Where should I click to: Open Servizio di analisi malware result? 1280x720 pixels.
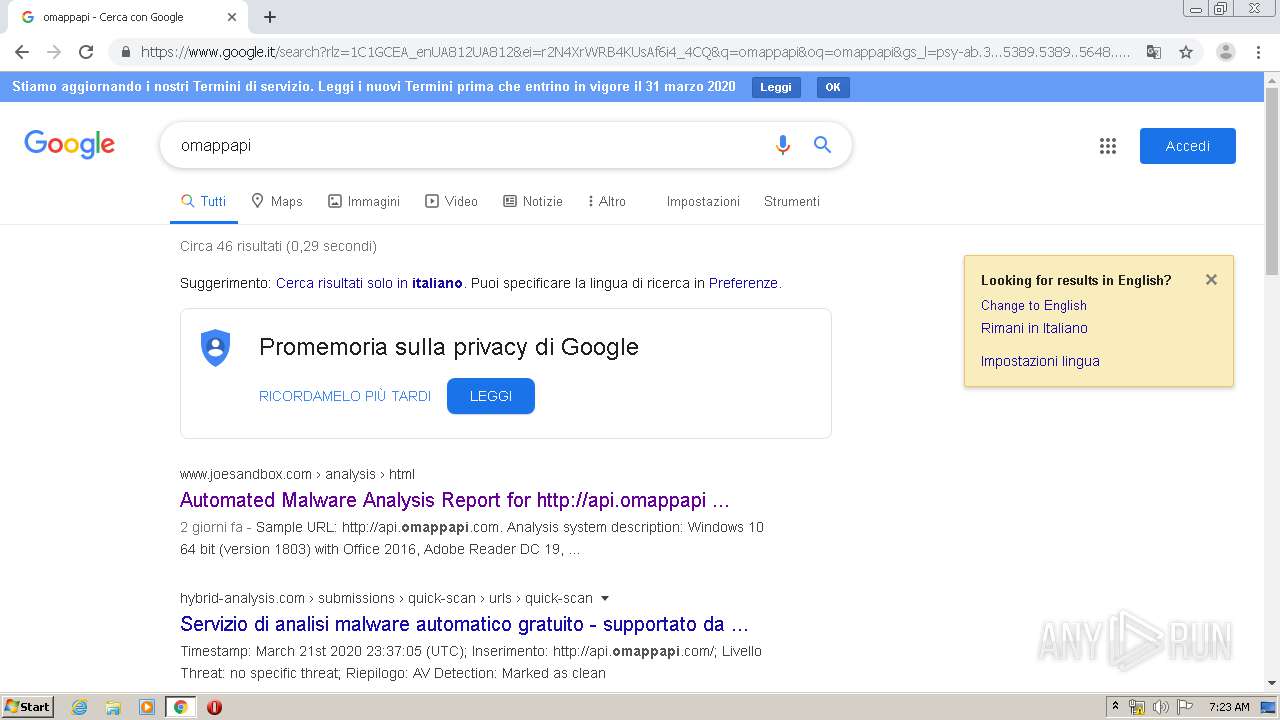click(464, 624)
